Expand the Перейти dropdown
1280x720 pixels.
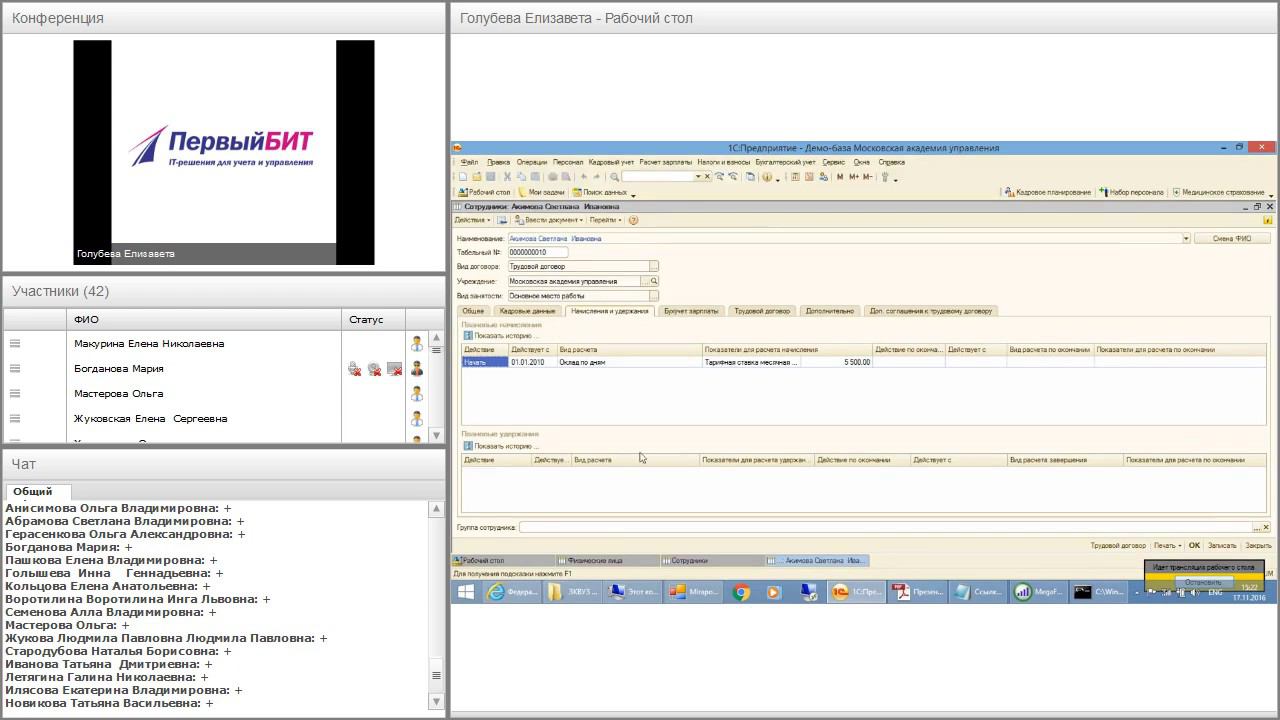tap(605, 220)
